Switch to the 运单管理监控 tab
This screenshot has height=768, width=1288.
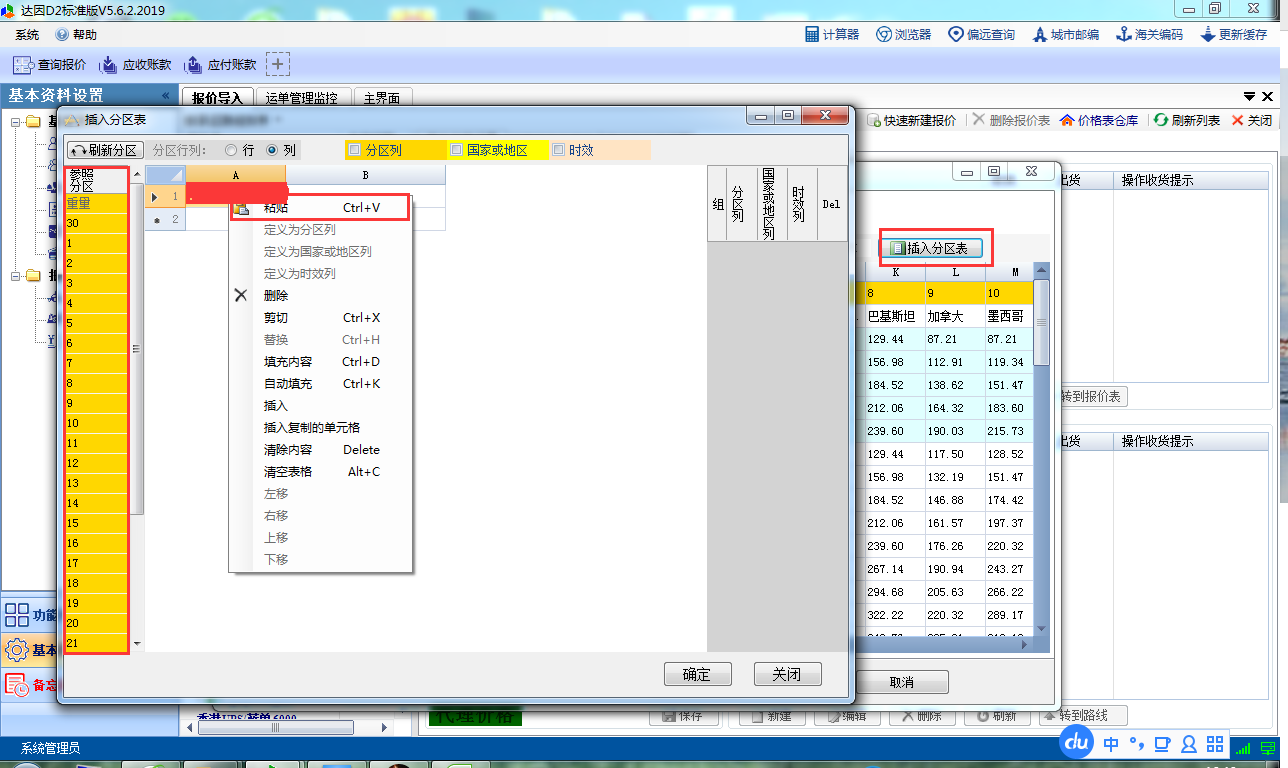point(302,98)
